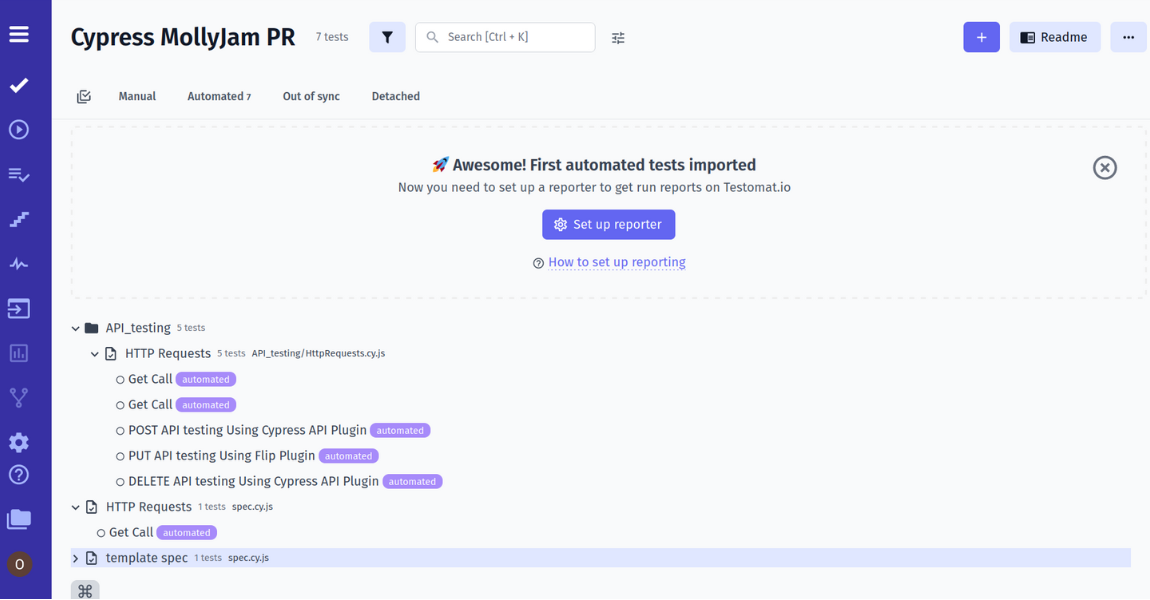This screenshot has height=600, width=1150.
Task: Open the Runs play icon in sidebar
Action: (18, 129)
